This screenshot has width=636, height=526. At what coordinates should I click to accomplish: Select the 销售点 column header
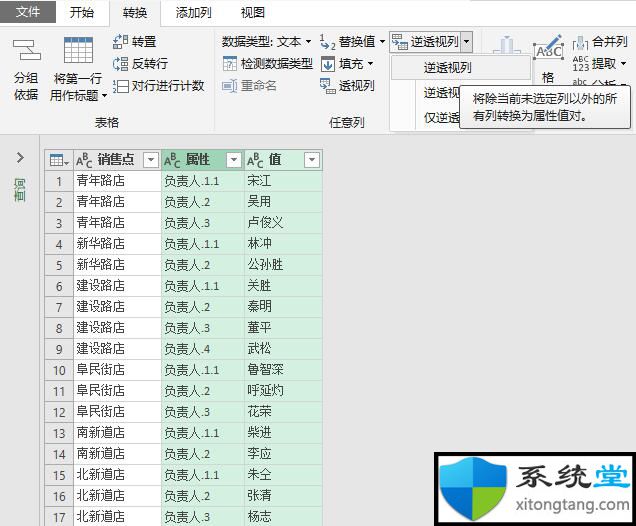pos(116,160)
